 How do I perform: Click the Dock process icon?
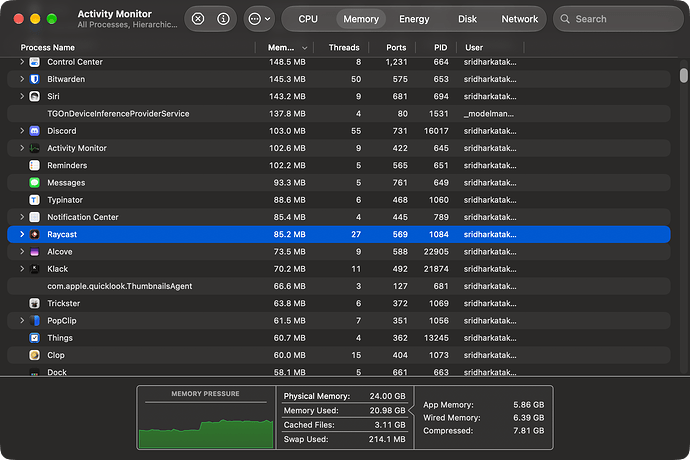(x=34, y=372)
